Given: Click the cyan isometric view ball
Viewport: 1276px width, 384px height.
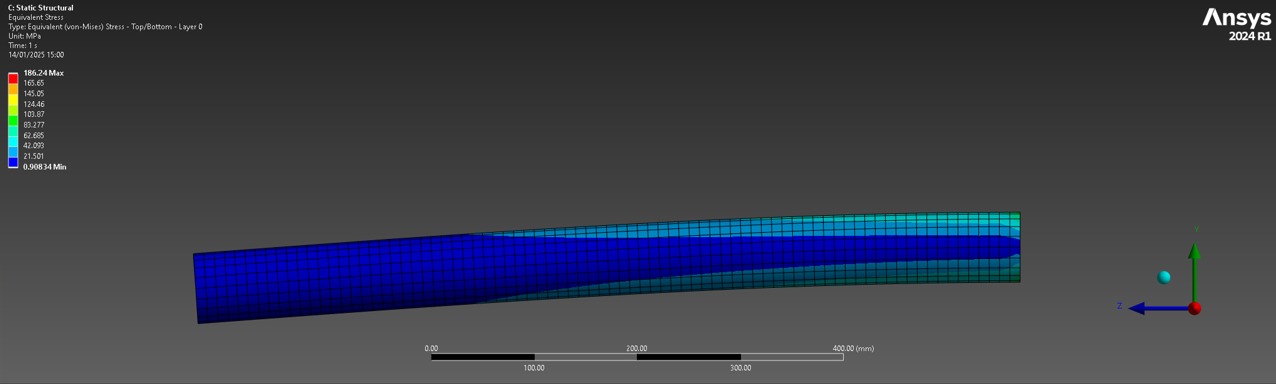Looking at the screenshot, I should click(x=1164, y=277).
